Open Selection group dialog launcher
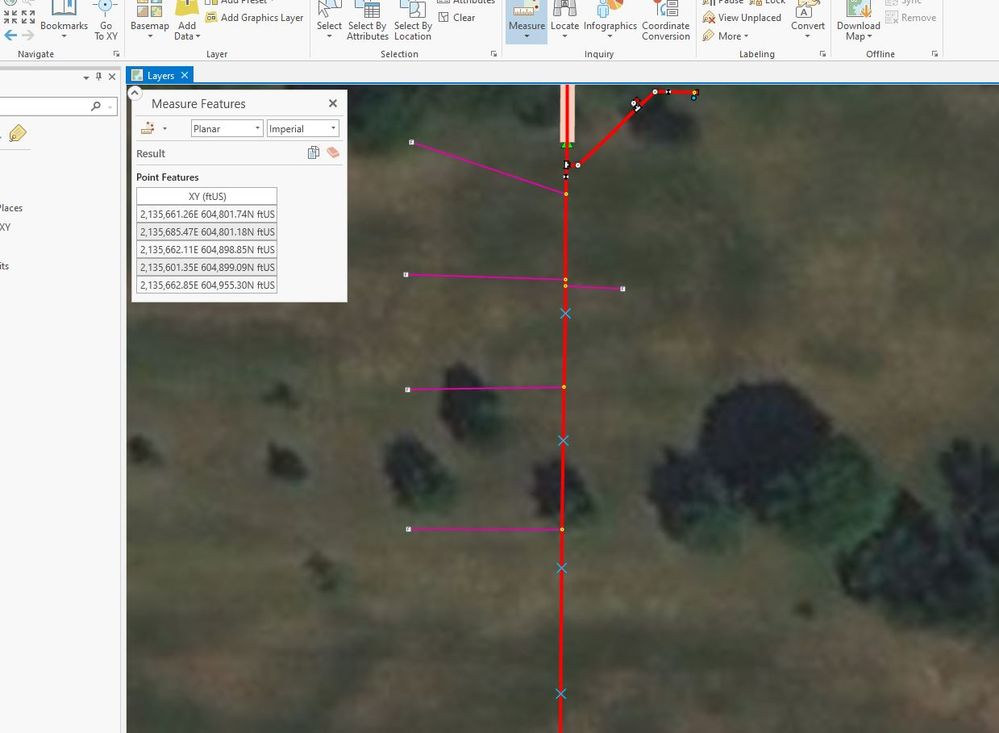 (494, 54)
